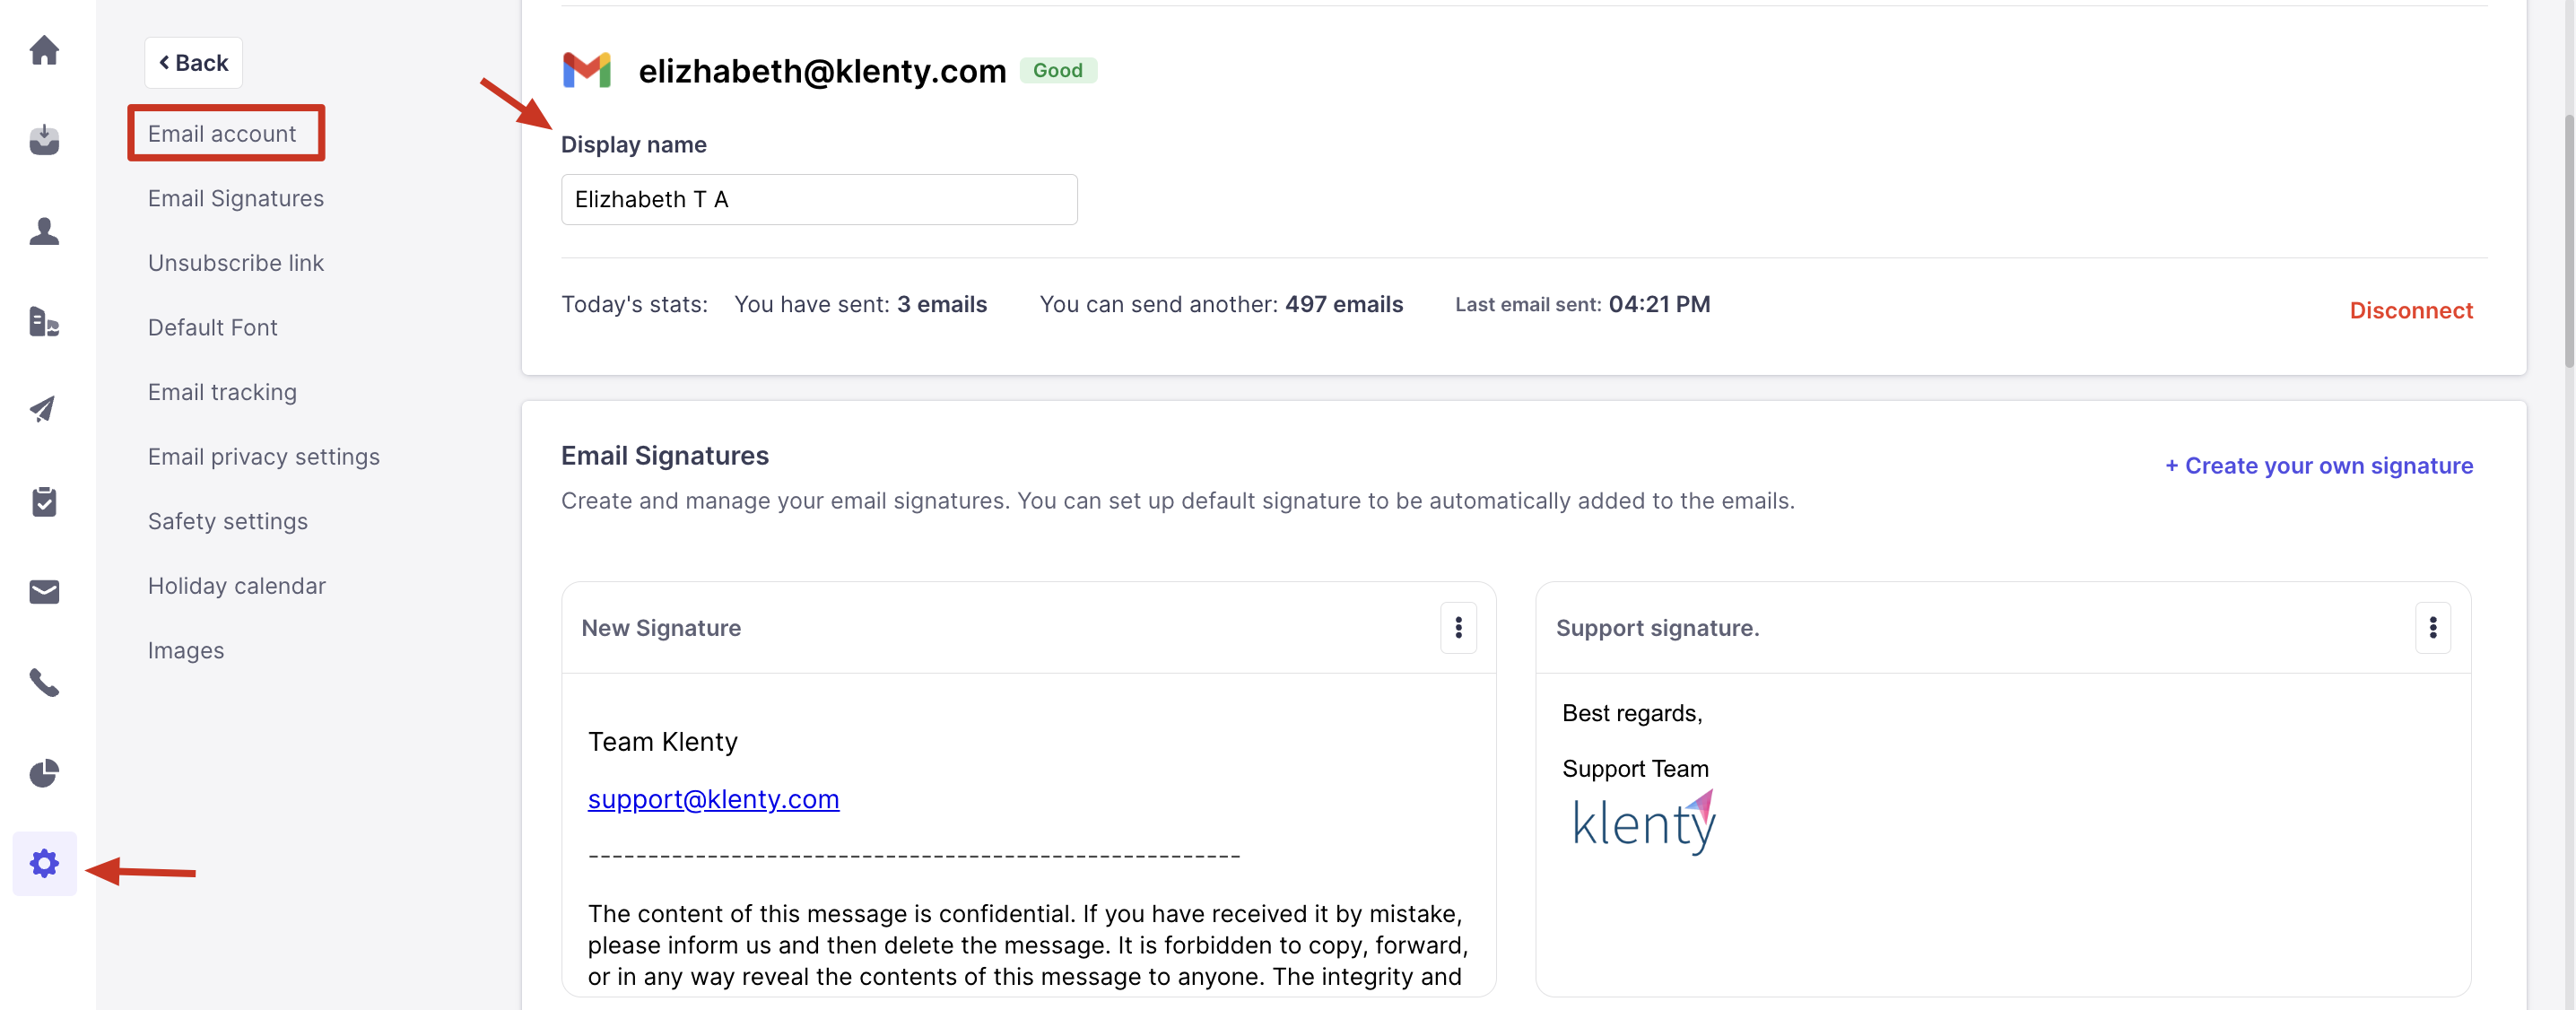This screenshot has width=2576, height=1010.
Task: Select Email Signatures in settings menu
Action: (236, 198)
